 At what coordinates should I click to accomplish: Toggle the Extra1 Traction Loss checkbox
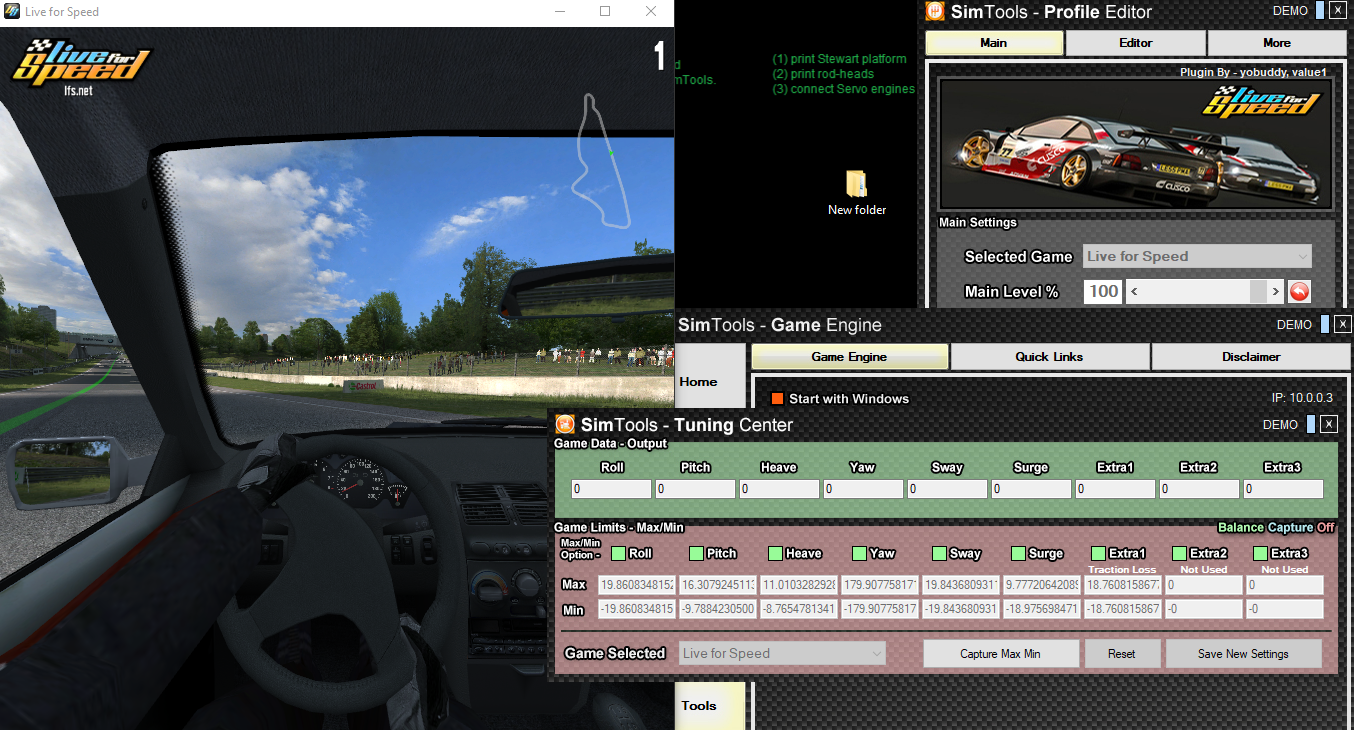click(x=1098, y=553)
